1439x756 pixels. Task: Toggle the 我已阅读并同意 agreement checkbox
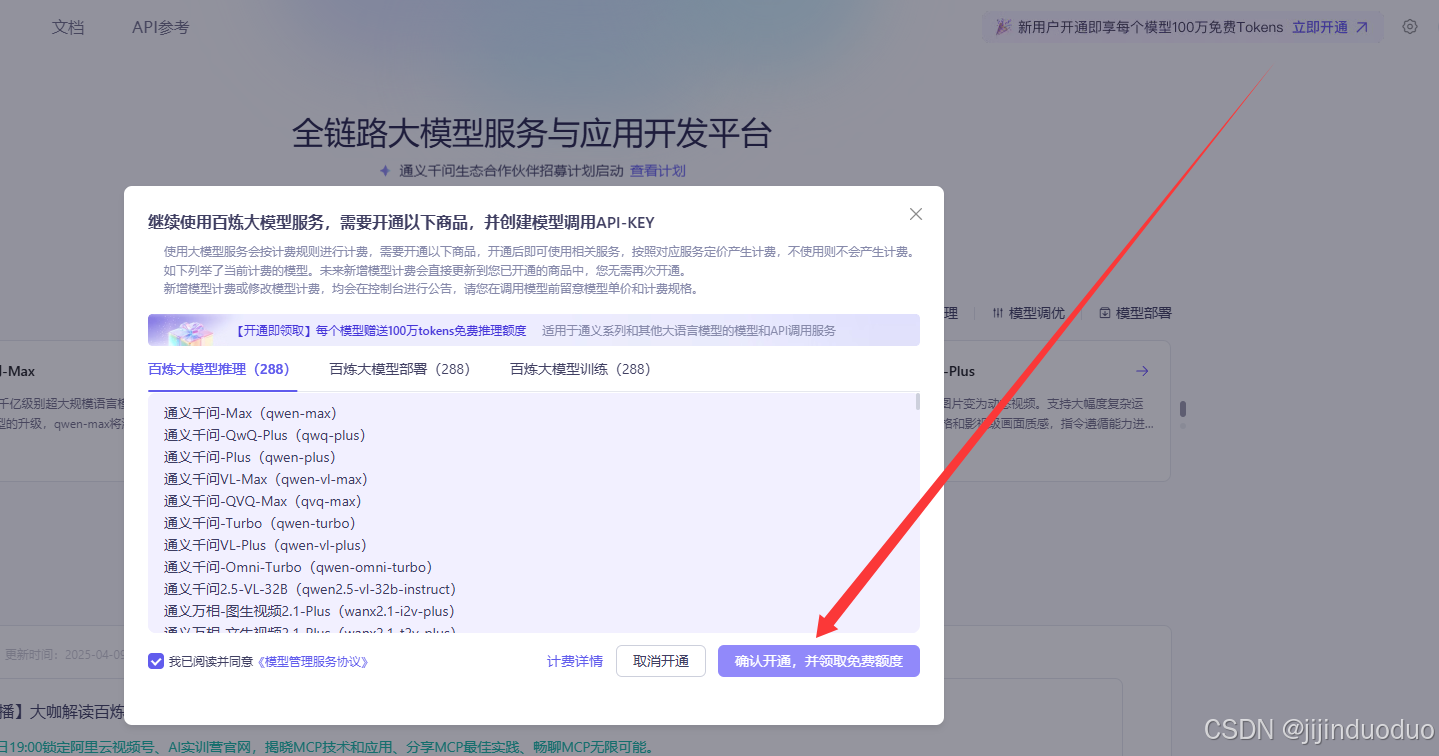pyautogui.click(x=156, y=661)
